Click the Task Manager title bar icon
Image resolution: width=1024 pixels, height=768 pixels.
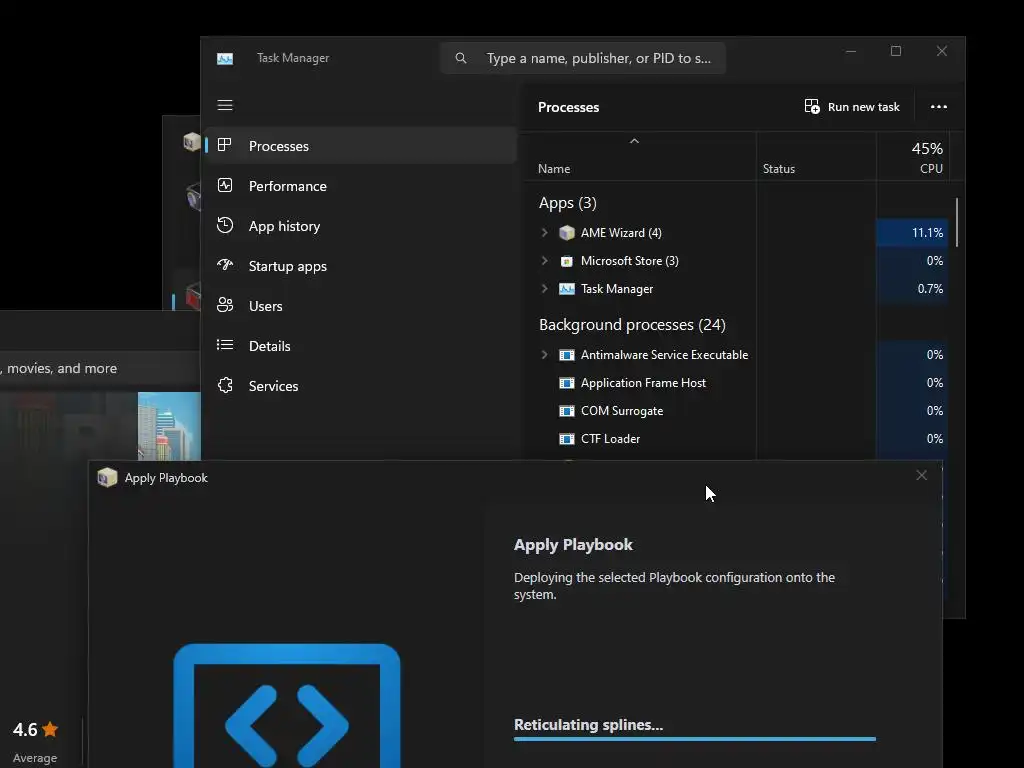(225, 59)
